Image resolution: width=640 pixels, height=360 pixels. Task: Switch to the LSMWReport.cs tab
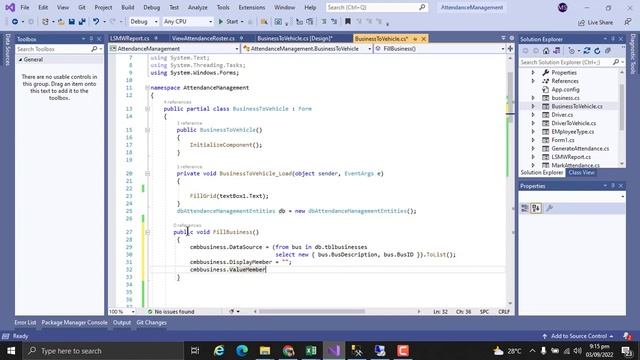[x=129, y=38]
